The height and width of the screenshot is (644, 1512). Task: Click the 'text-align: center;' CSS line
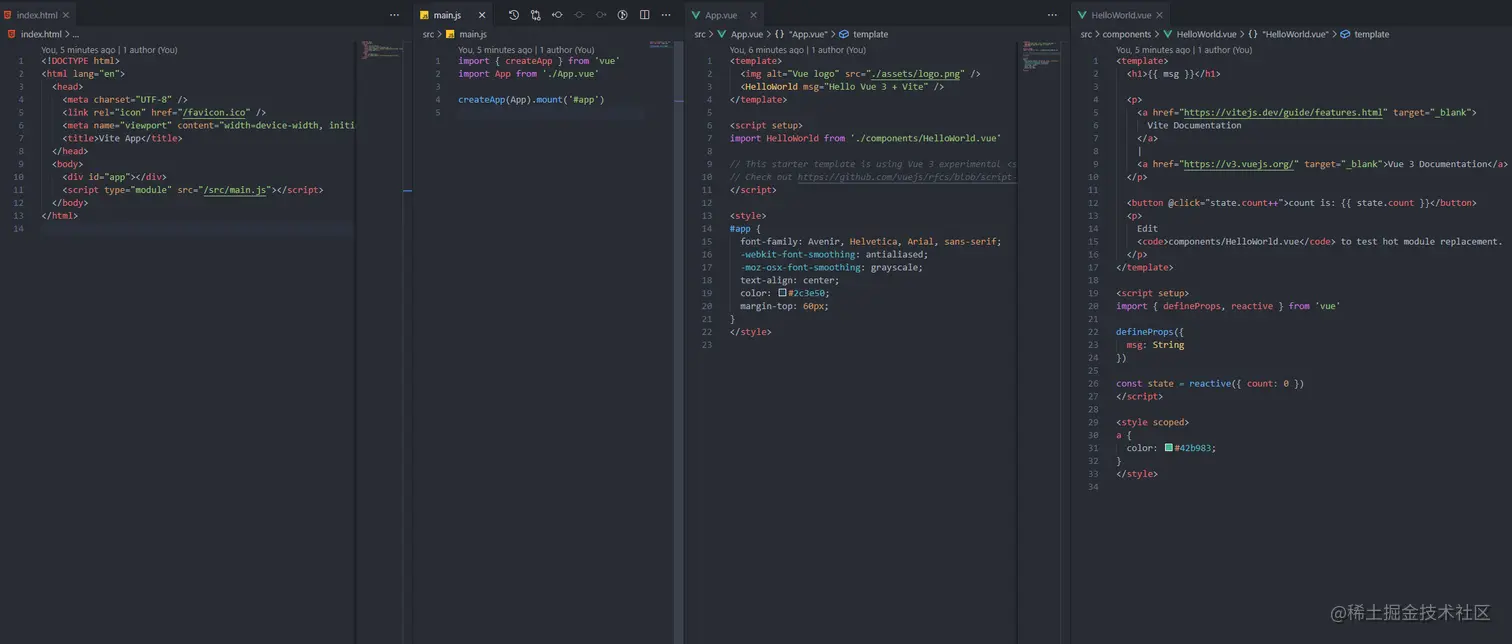pos(790,280)
